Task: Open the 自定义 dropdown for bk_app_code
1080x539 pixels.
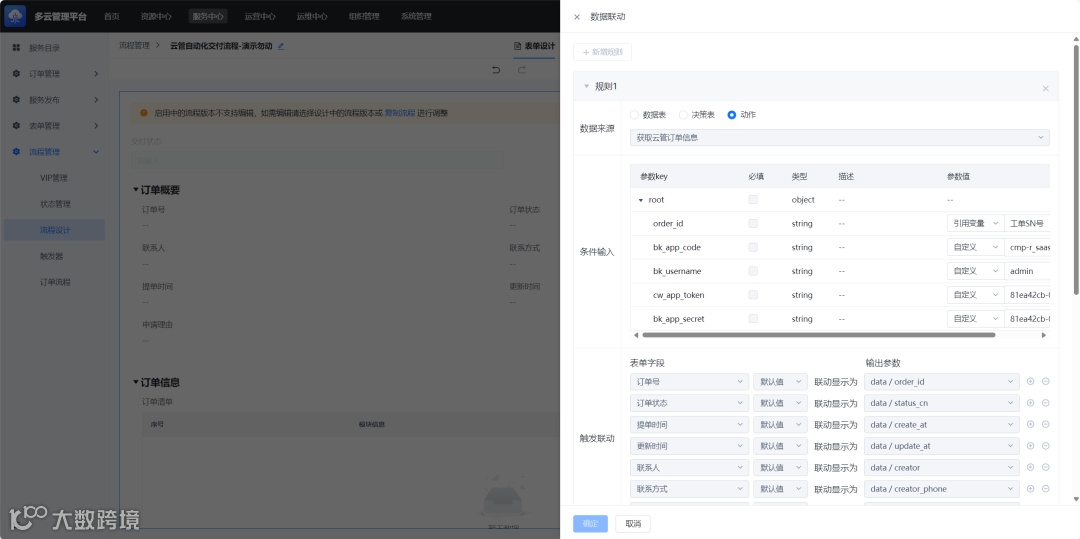Action: tap(975, 247)
